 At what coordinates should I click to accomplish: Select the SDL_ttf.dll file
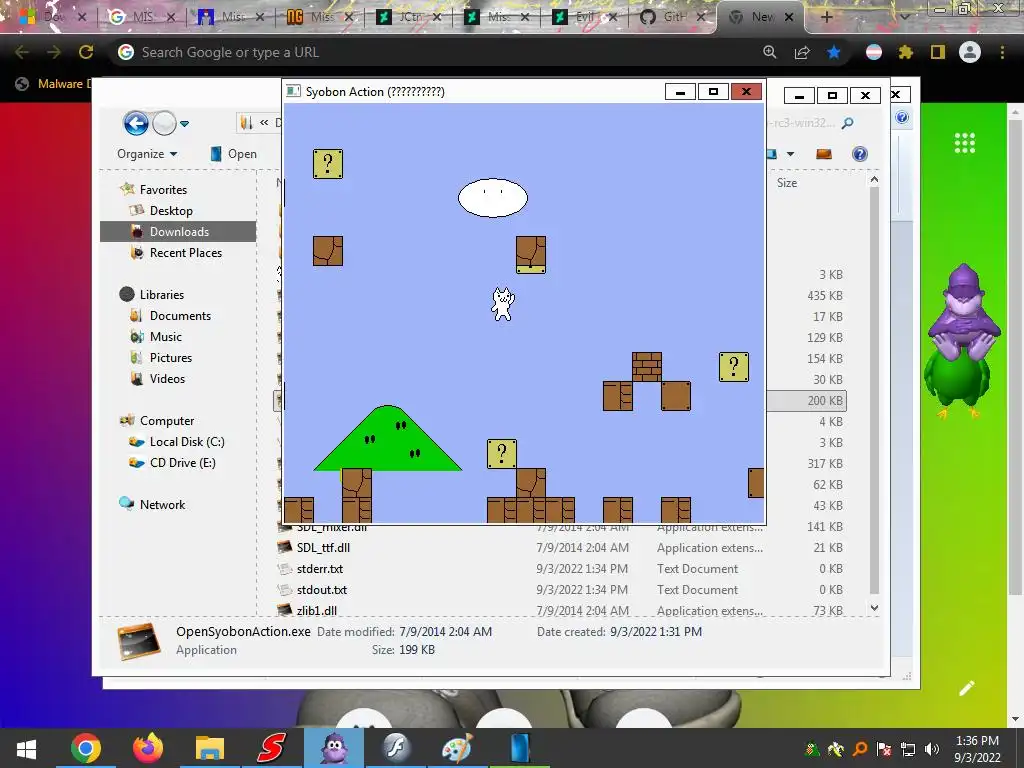[323, 547]
